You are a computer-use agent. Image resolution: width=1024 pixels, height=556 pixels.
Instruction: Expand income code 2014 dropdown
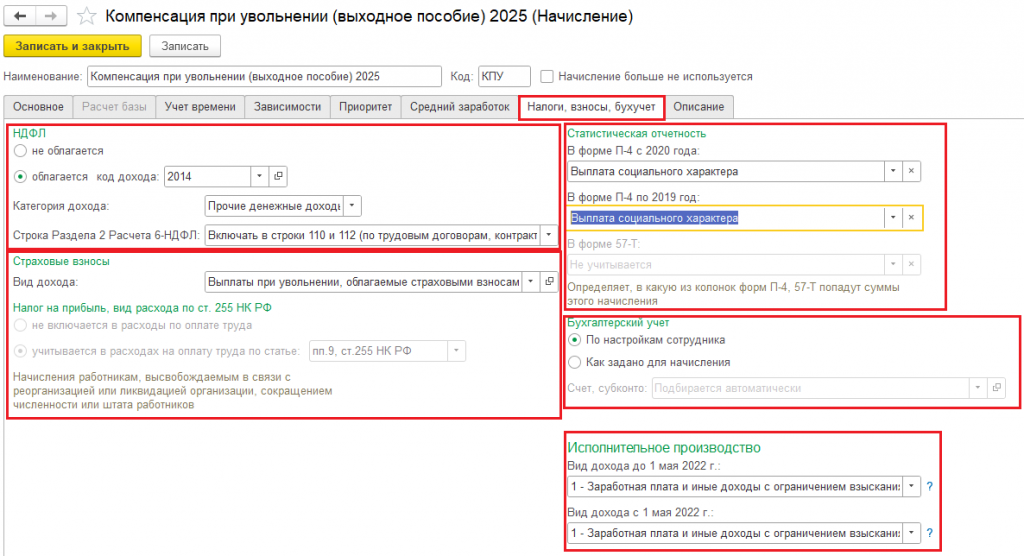point(259,176)
